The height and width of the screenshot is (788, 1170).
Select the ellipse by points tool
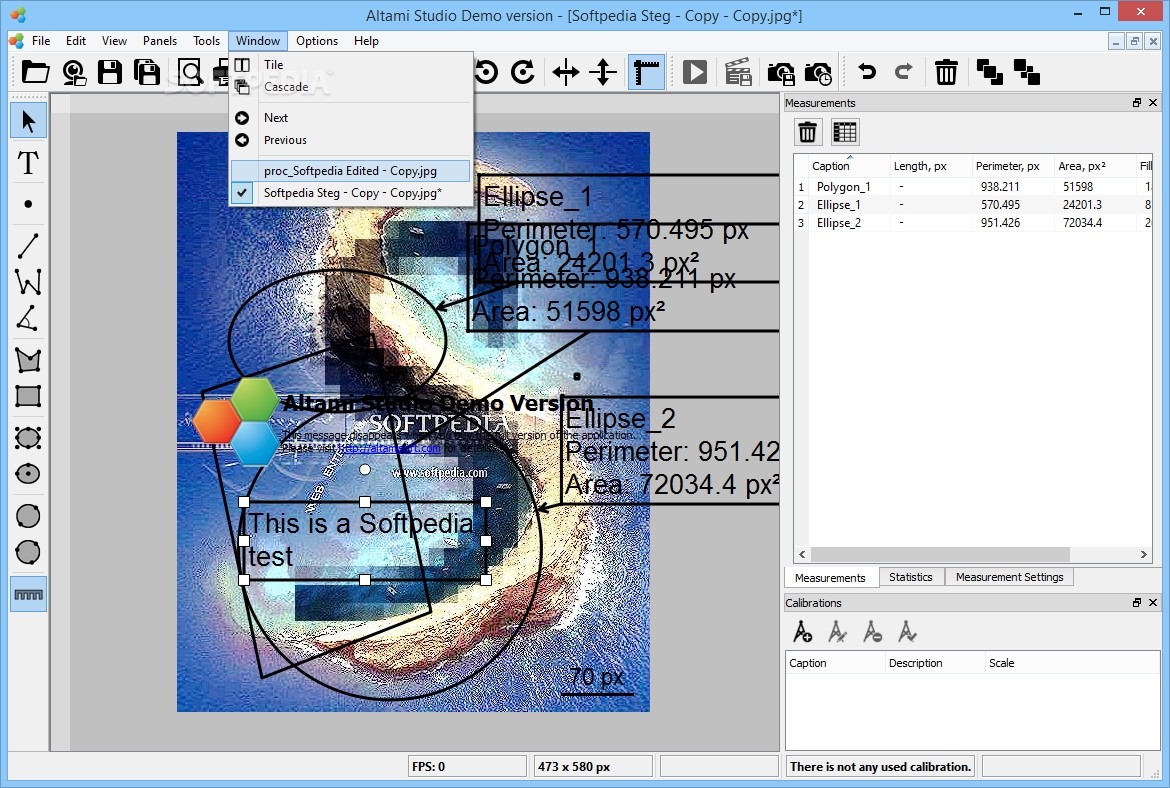pos(28,438)
